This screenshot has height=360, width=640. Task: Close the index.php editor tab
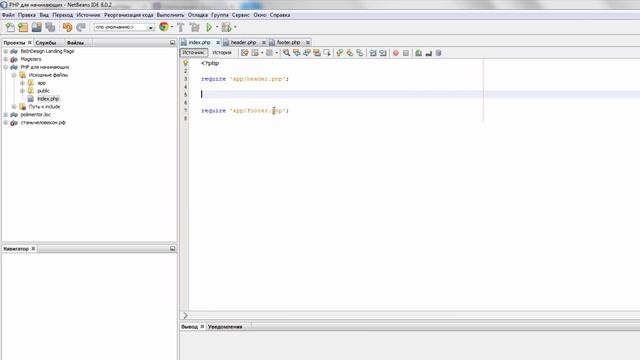click(x=218, y=42)
